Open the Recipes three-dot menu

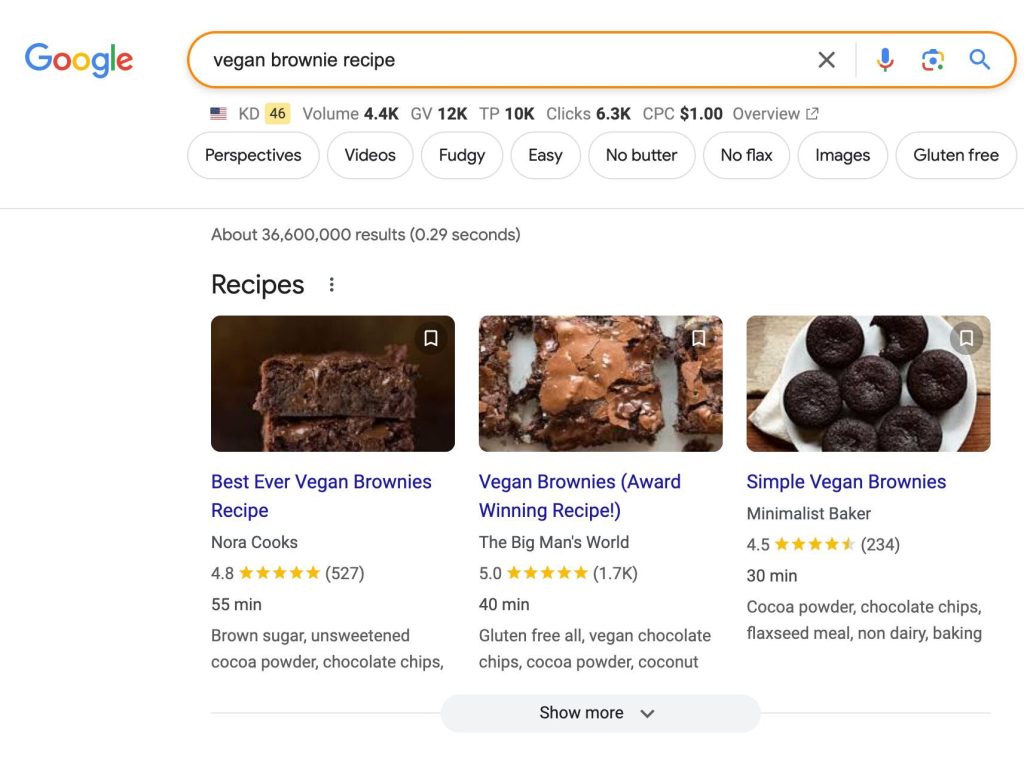[331, 284]
